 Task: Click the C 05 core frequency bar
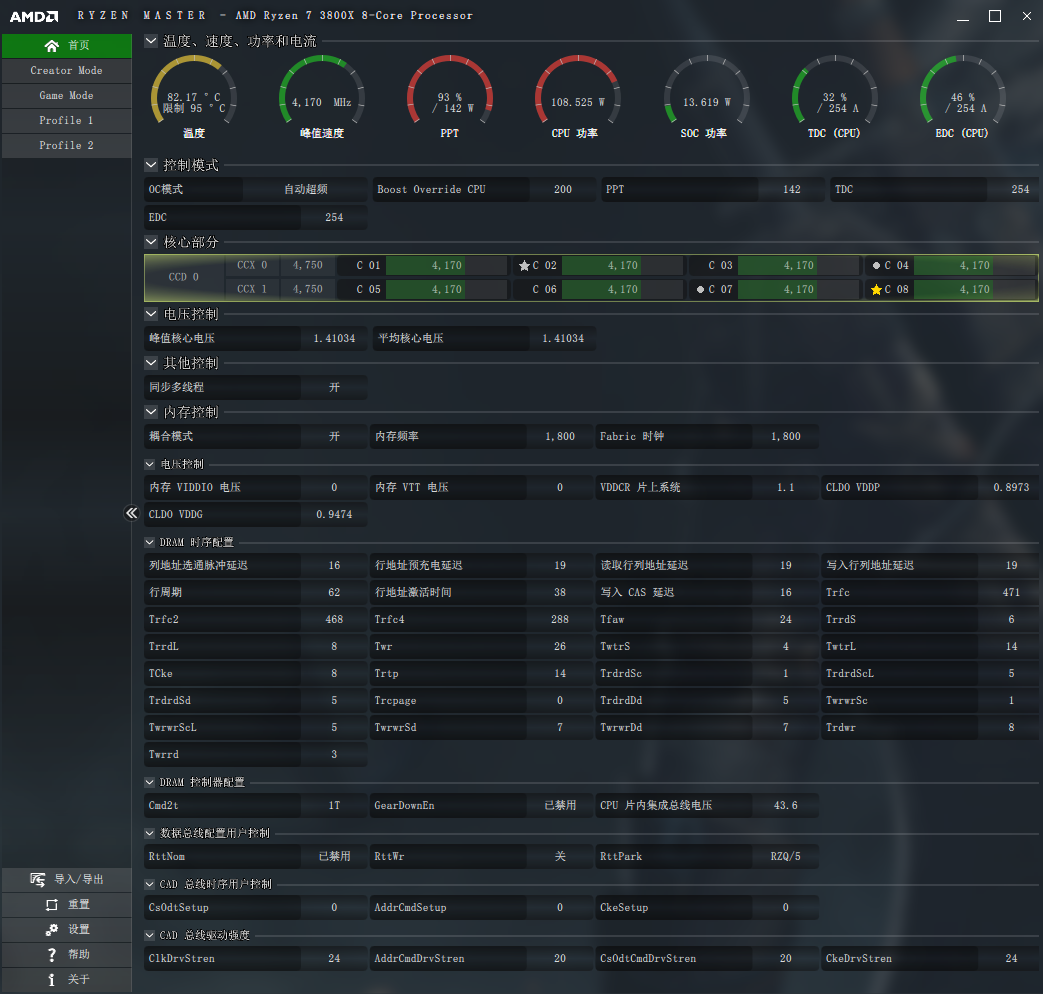446,289
